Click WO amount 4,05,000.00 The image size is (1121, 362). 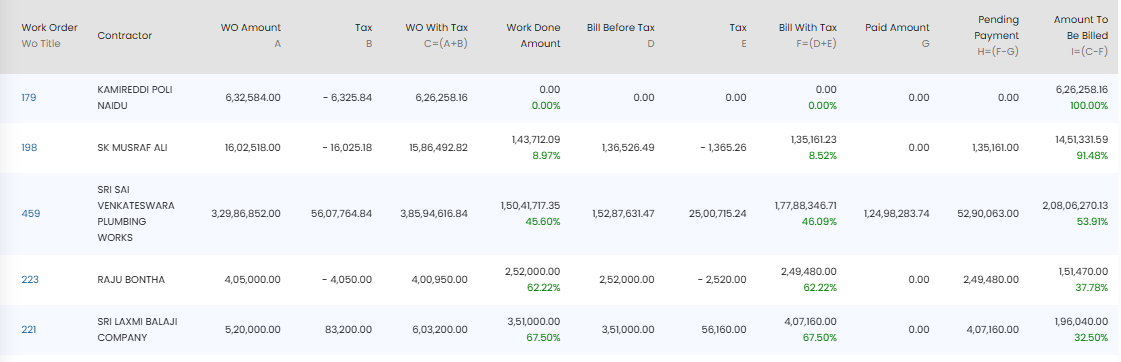(252, 280)
